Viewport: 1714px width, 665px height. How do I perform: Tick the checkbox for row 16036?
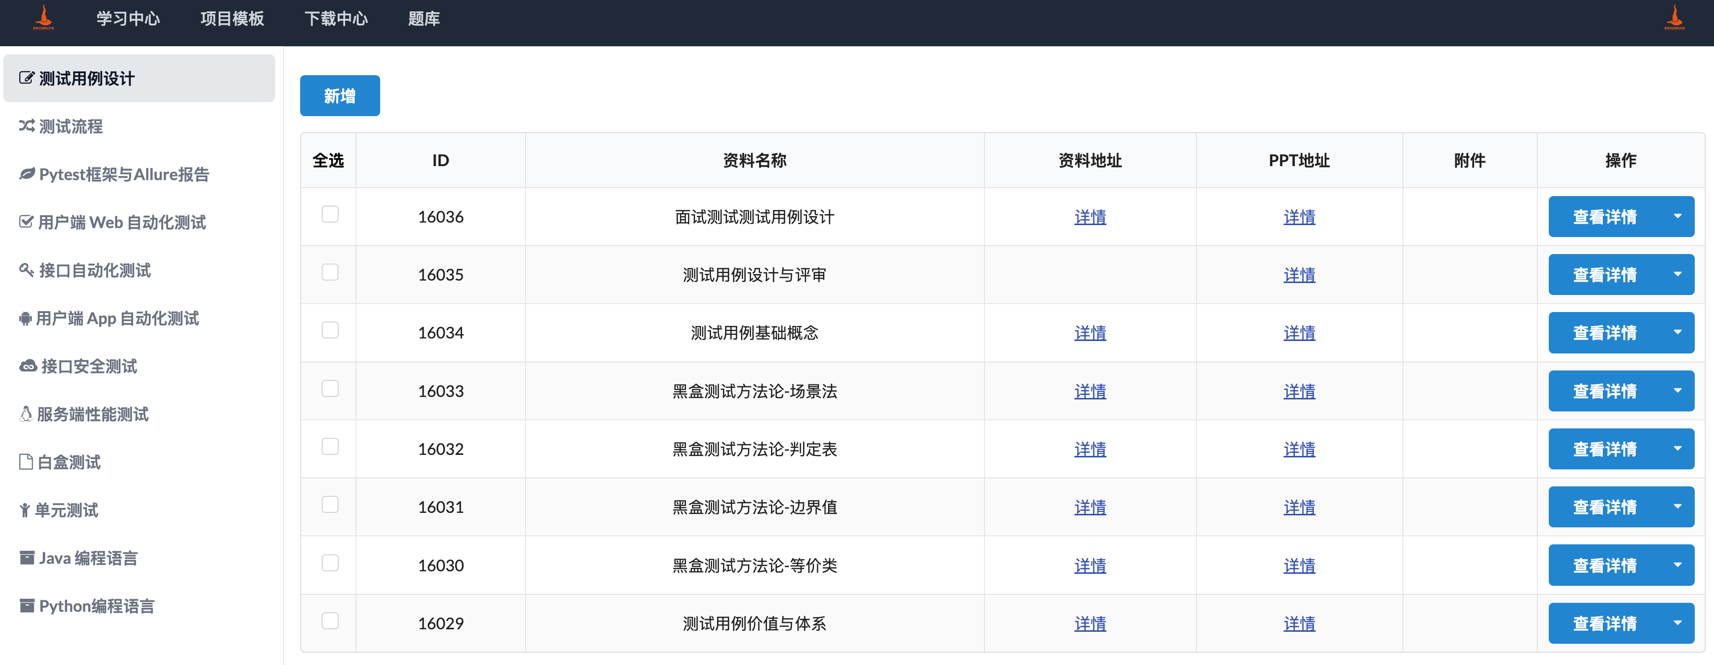330,215
